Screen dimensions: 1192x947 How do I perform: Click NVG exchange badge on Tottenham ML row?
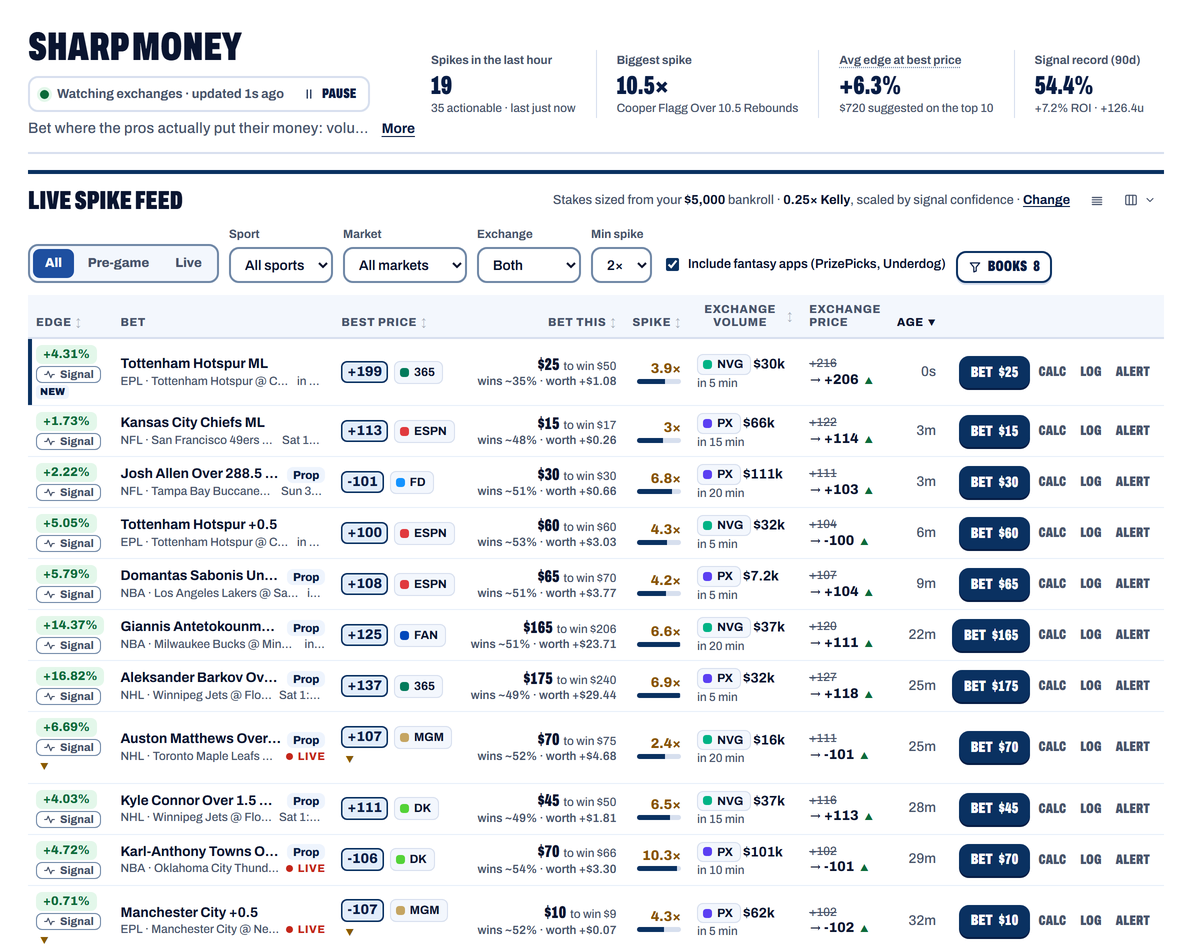(x=722, y=364)
